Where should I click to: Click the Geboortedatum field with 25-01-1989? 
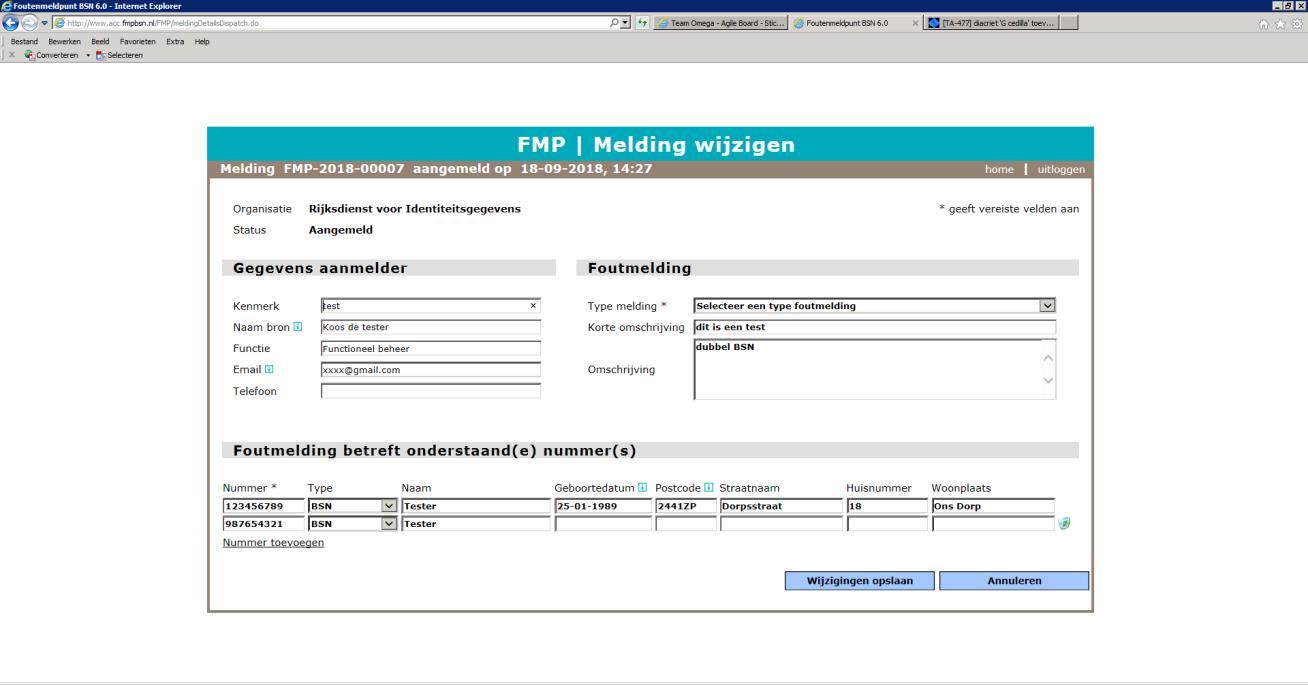[x=603, y=506]
